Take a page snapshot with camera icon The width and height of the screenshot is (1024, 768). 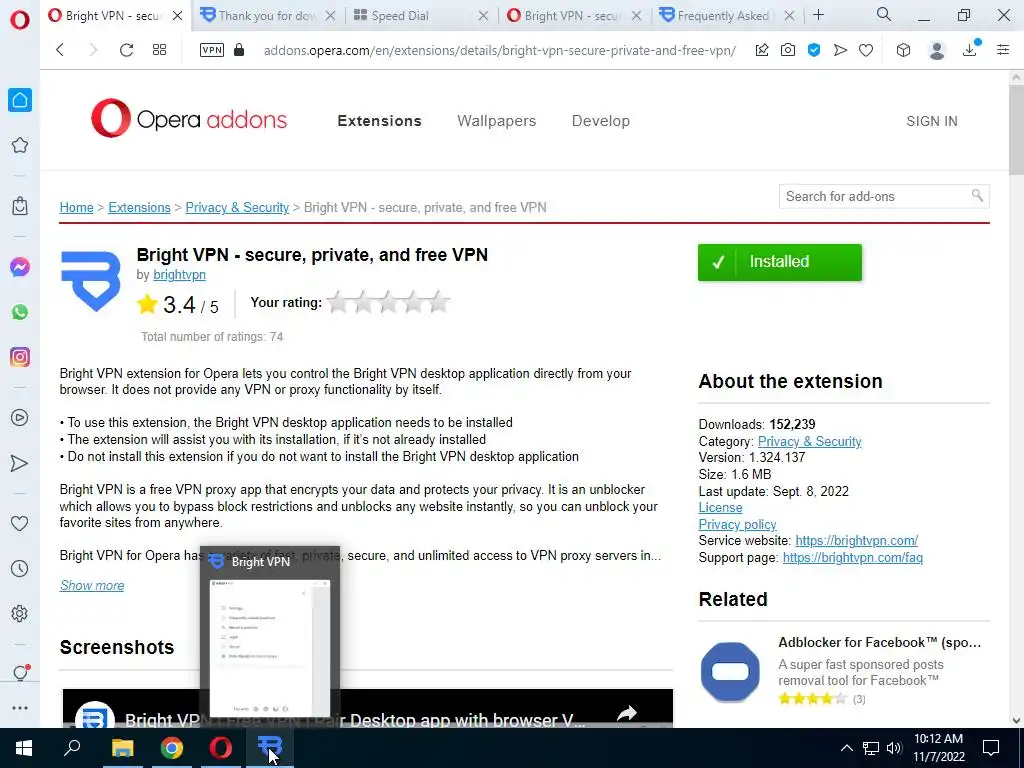pos(788,50)
